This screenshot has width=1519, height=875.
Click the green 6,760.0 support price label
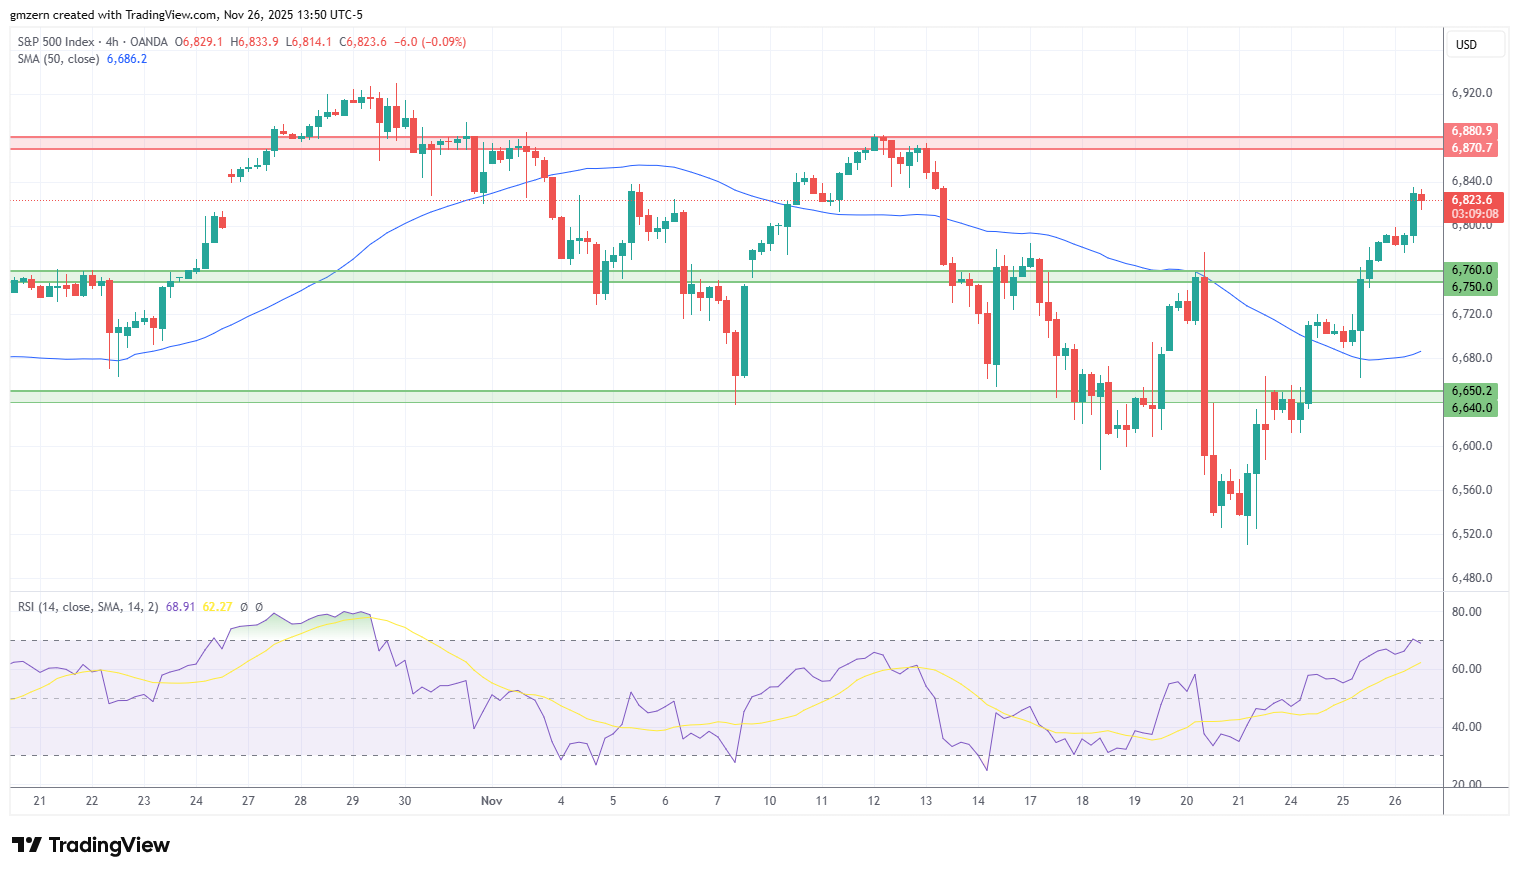click(x=1472, y=270)
